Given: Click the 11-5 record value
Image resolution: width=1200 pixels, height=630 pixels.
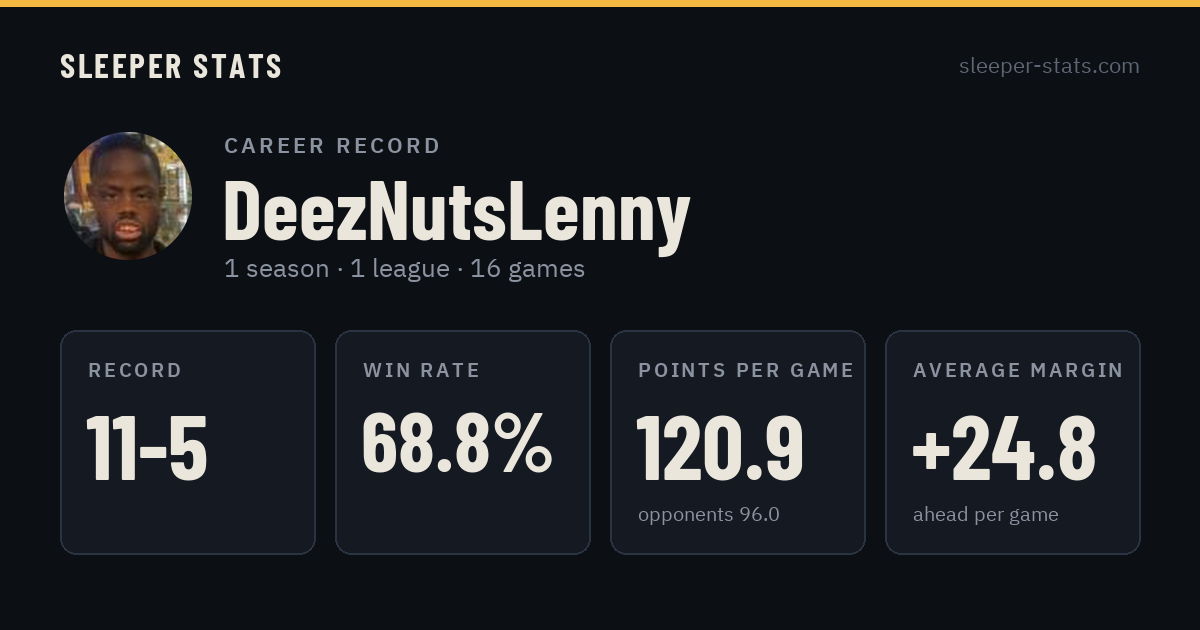Looking at the screenshot, I should click(x=147, y=448).
